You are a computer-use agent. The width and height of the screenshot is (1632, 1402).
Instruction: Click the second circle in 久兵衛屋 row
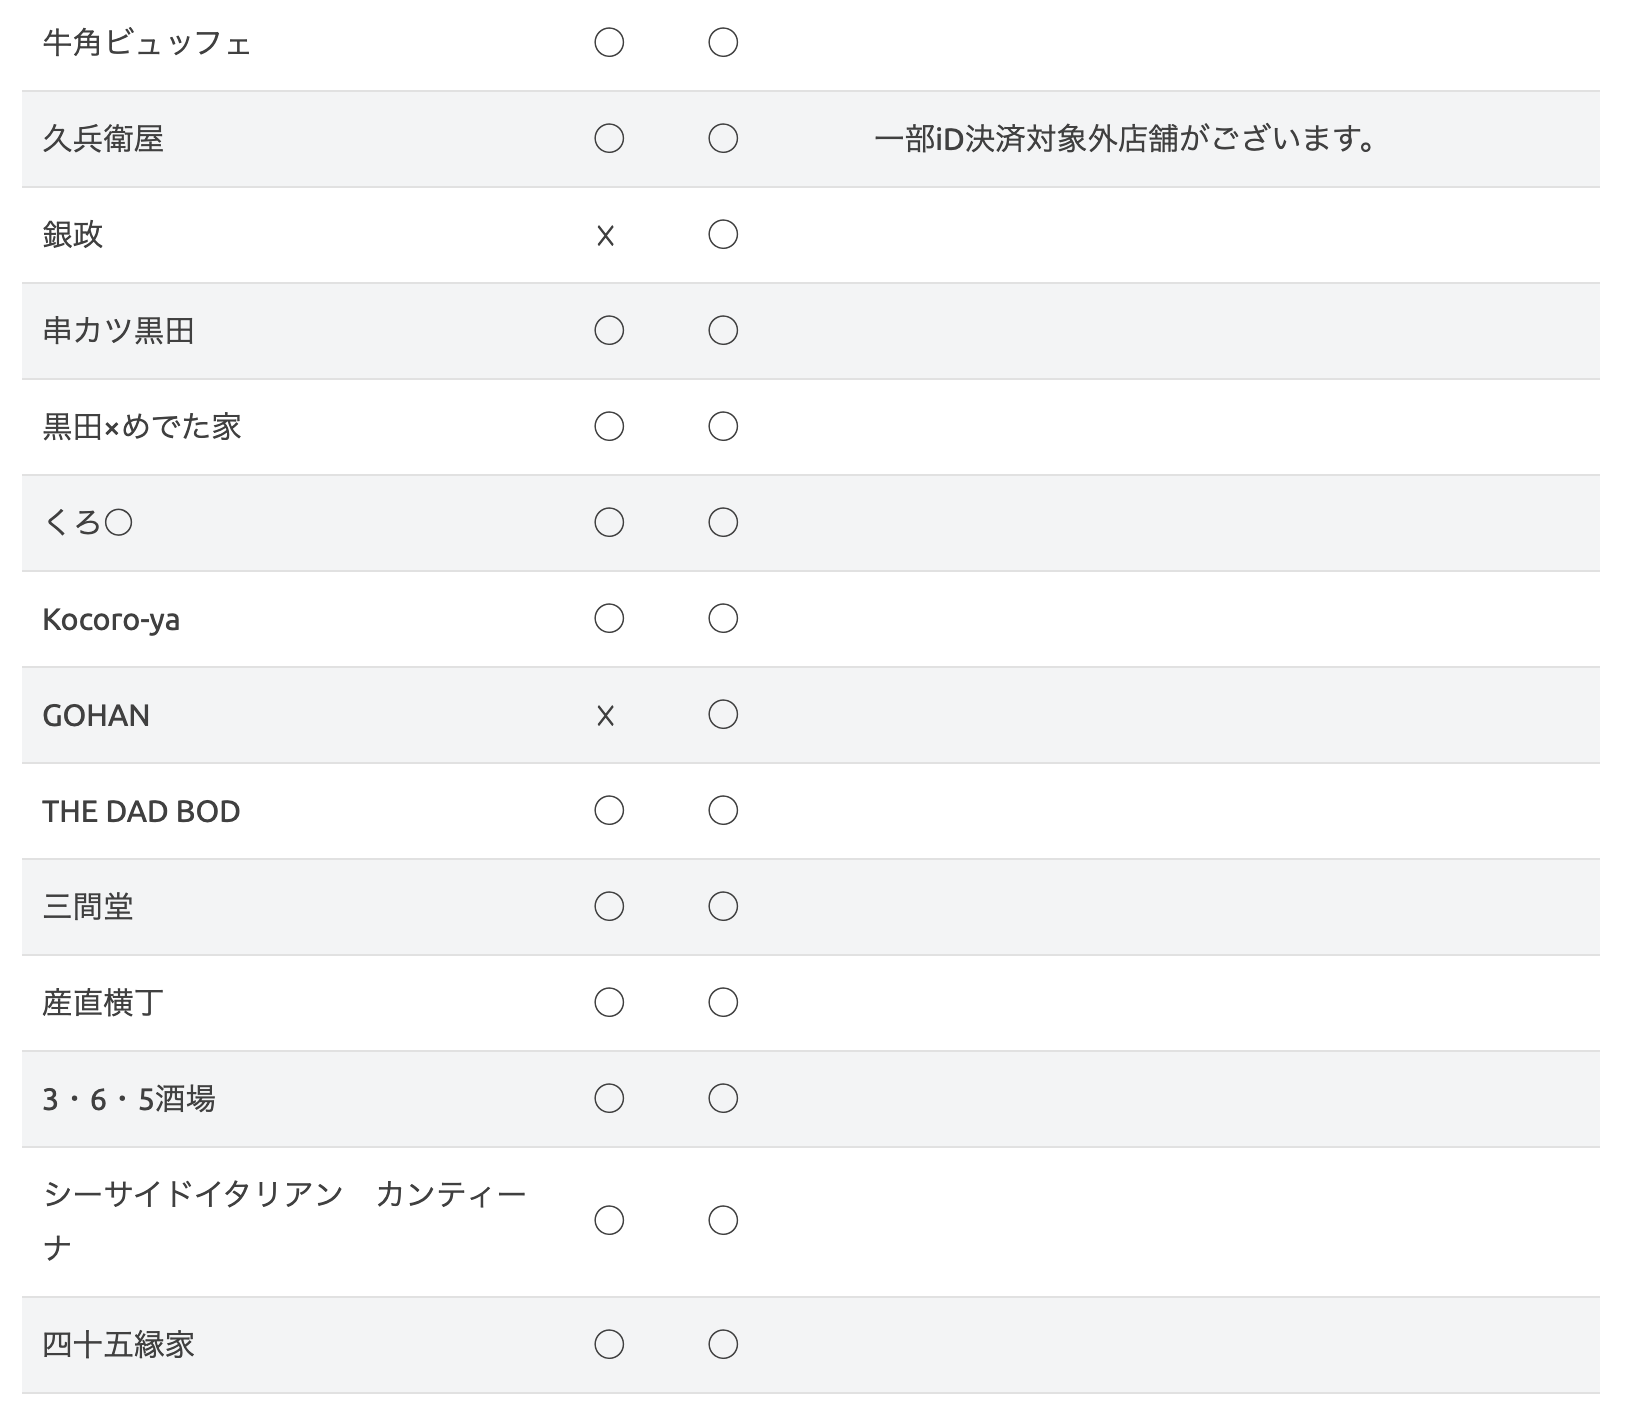(723, 138)
